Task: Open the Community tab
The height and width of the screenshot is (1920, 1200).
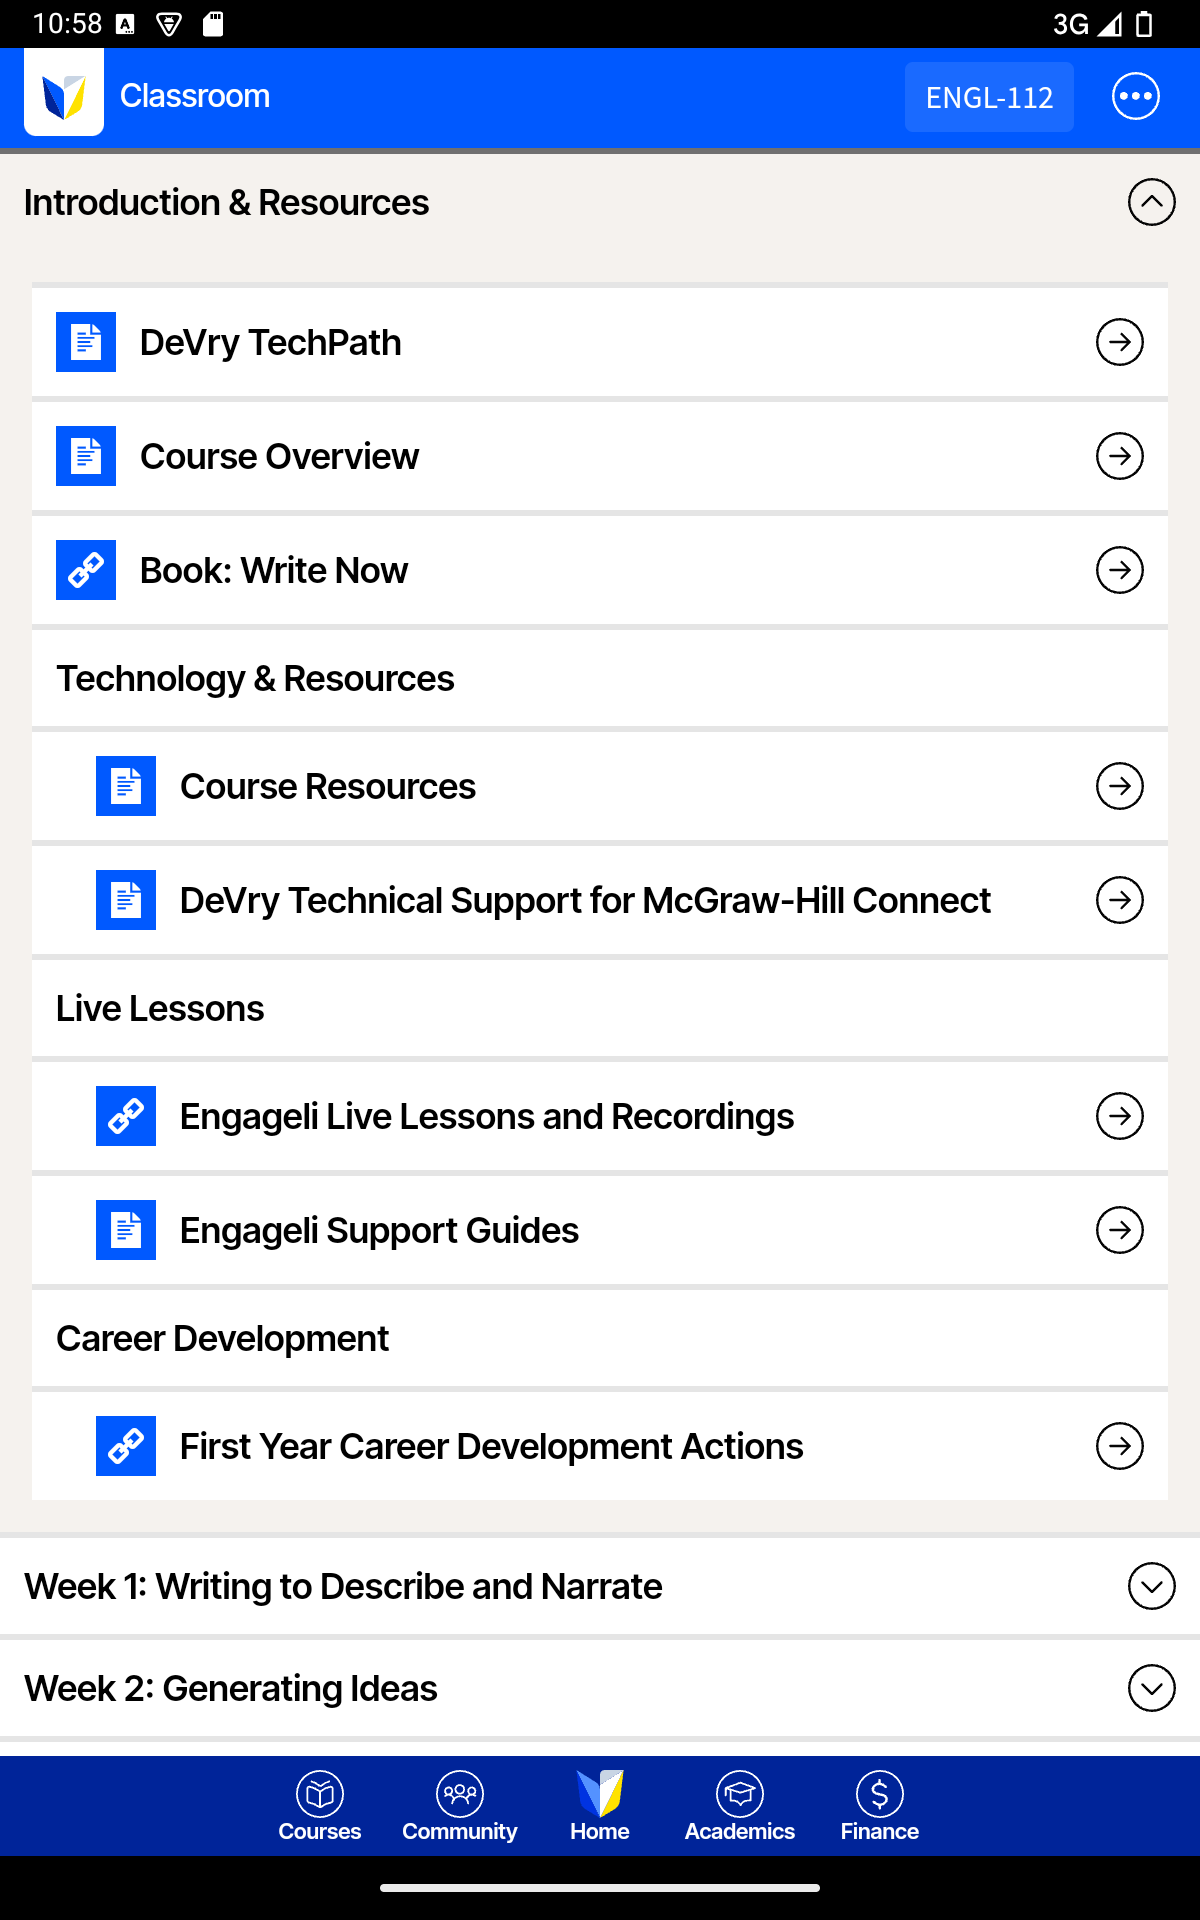Action: pyautogui.click(x=460, y=1807)
